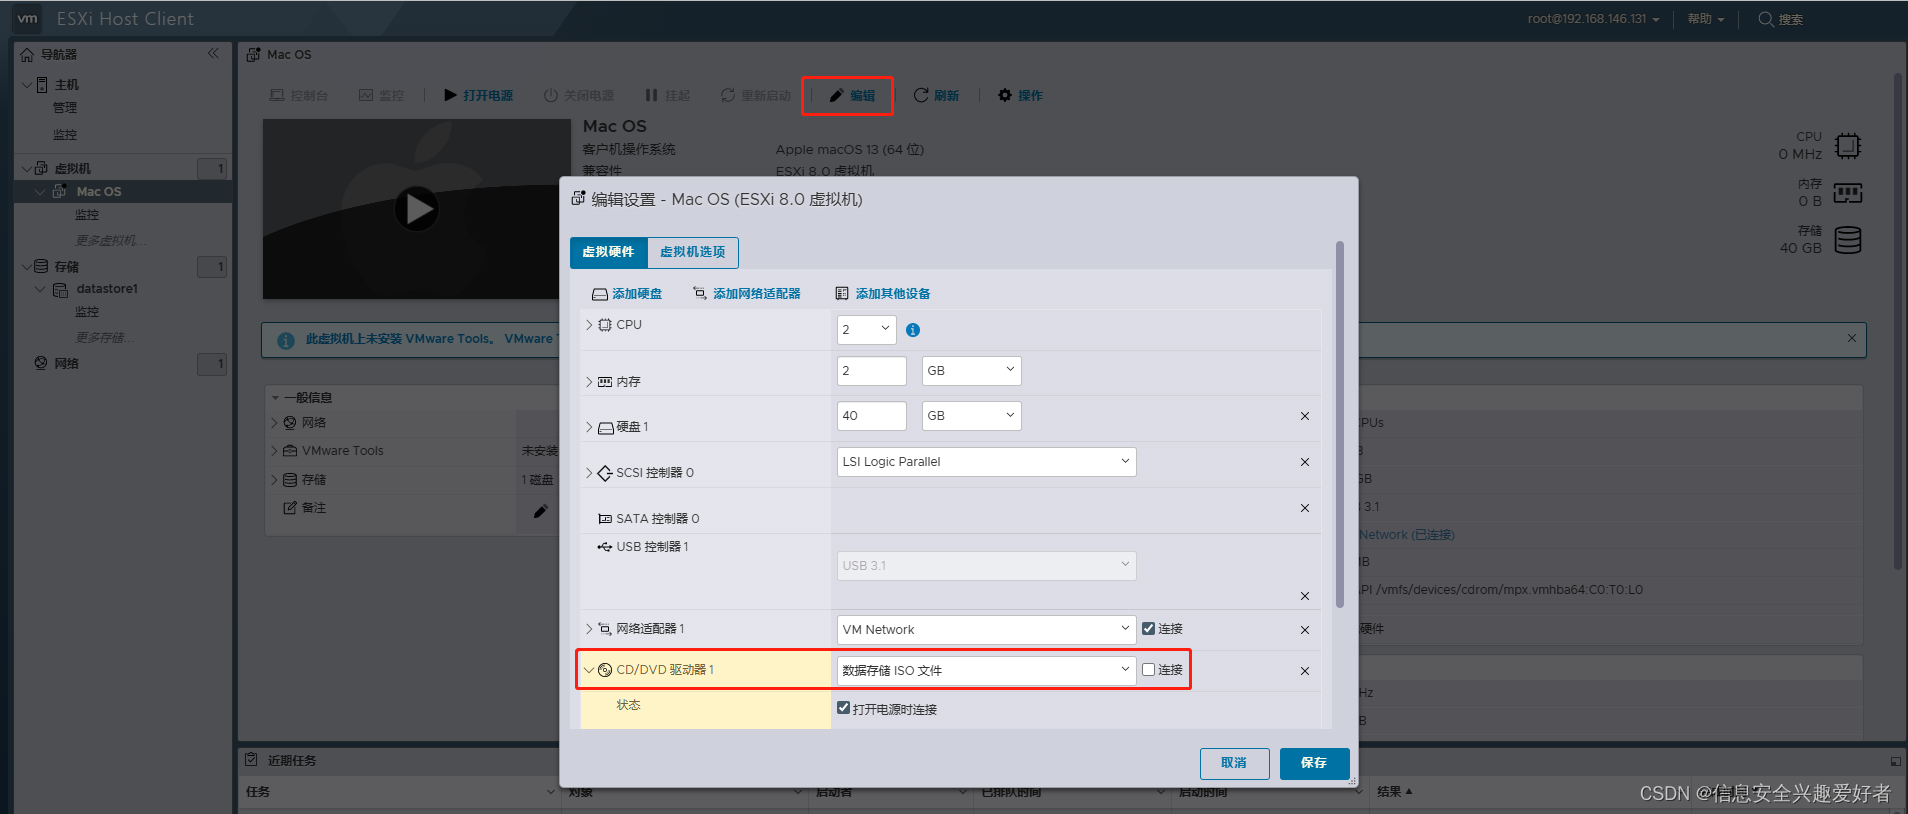Screen dimensions: 1908x814
Task: Remove Network Adapter 1 with its X
Action: pyautogui.click(x=1304, y=630)
